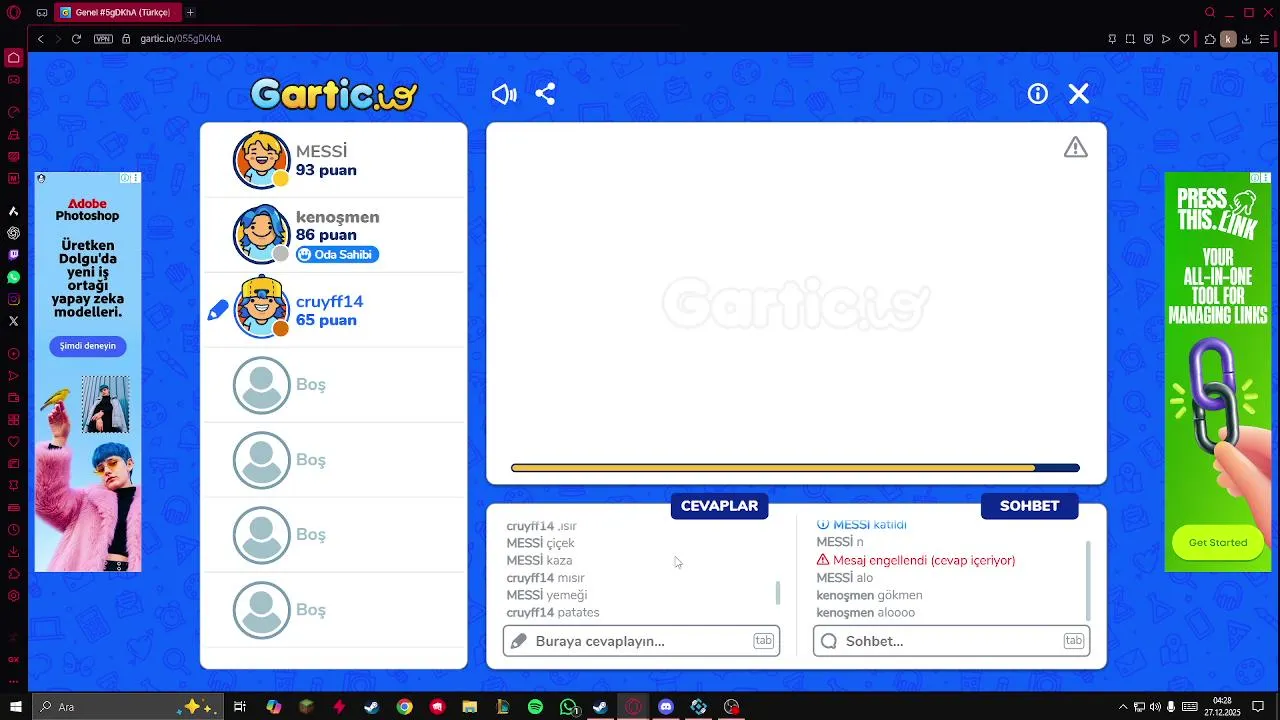This screenshot has width=1280, height=720.
Task: Click the chat message 'kenoşmen gökmen'
Action: [x=869, y=596]
